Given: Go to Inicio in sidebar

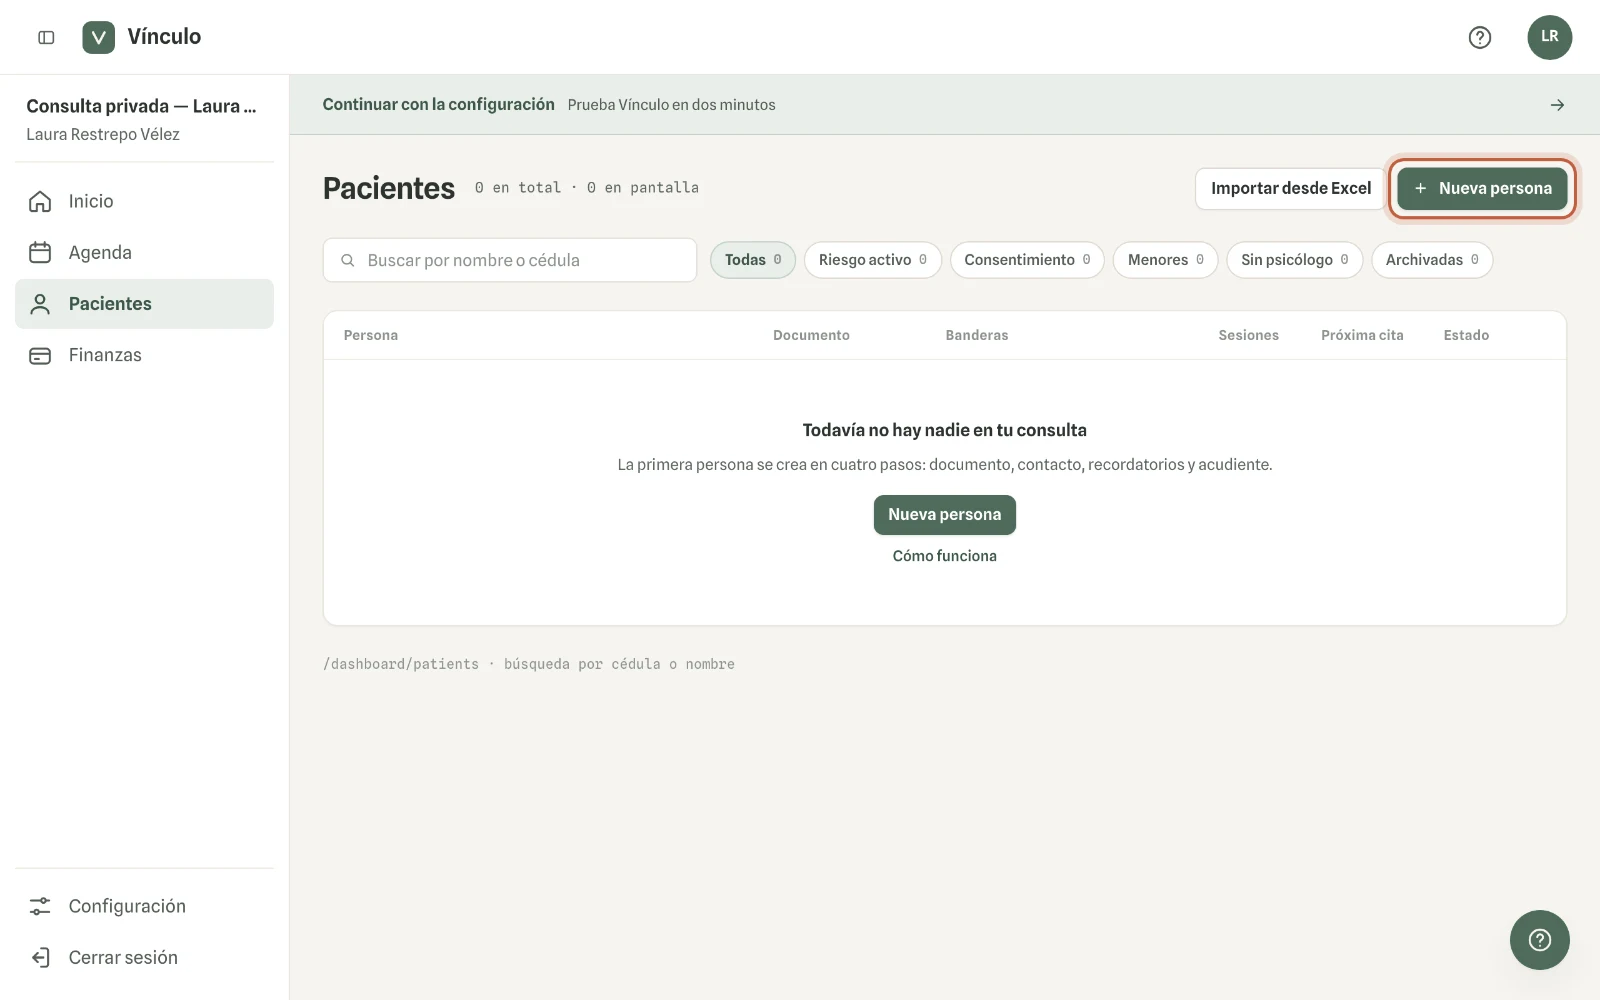Looking at the screenshot, I should 144,201.
